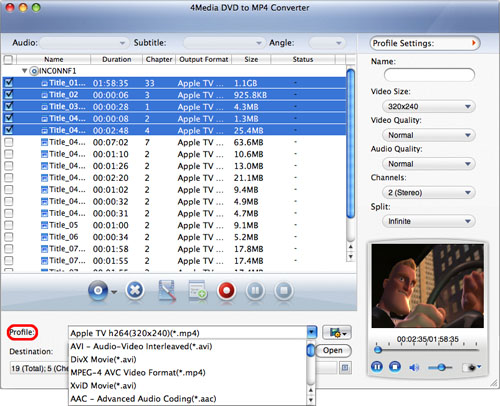The height and width of the screenshot is (406, 500).
Task: Click the pause conversion toolbar button
Action: pyautogui.click(x=255, y=290)
